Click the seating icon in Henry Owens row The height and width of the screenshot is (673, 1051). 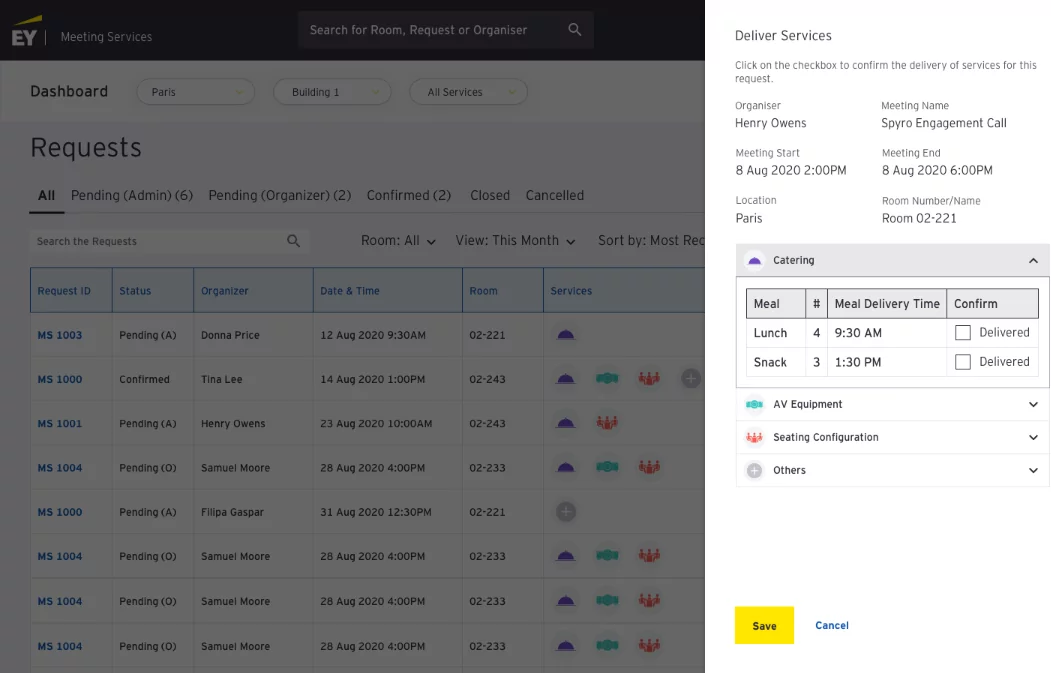tap(606, 423)
